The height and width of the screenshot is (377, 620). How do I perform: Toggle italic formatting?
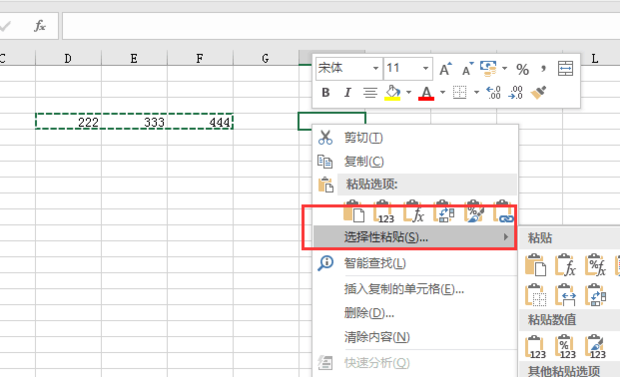pyautogui.click(x=347, y=93)
